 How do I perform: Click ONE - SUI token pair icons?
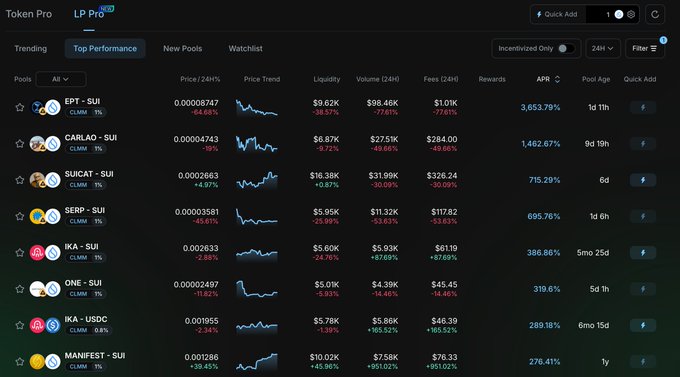click(x=46, y=289)
